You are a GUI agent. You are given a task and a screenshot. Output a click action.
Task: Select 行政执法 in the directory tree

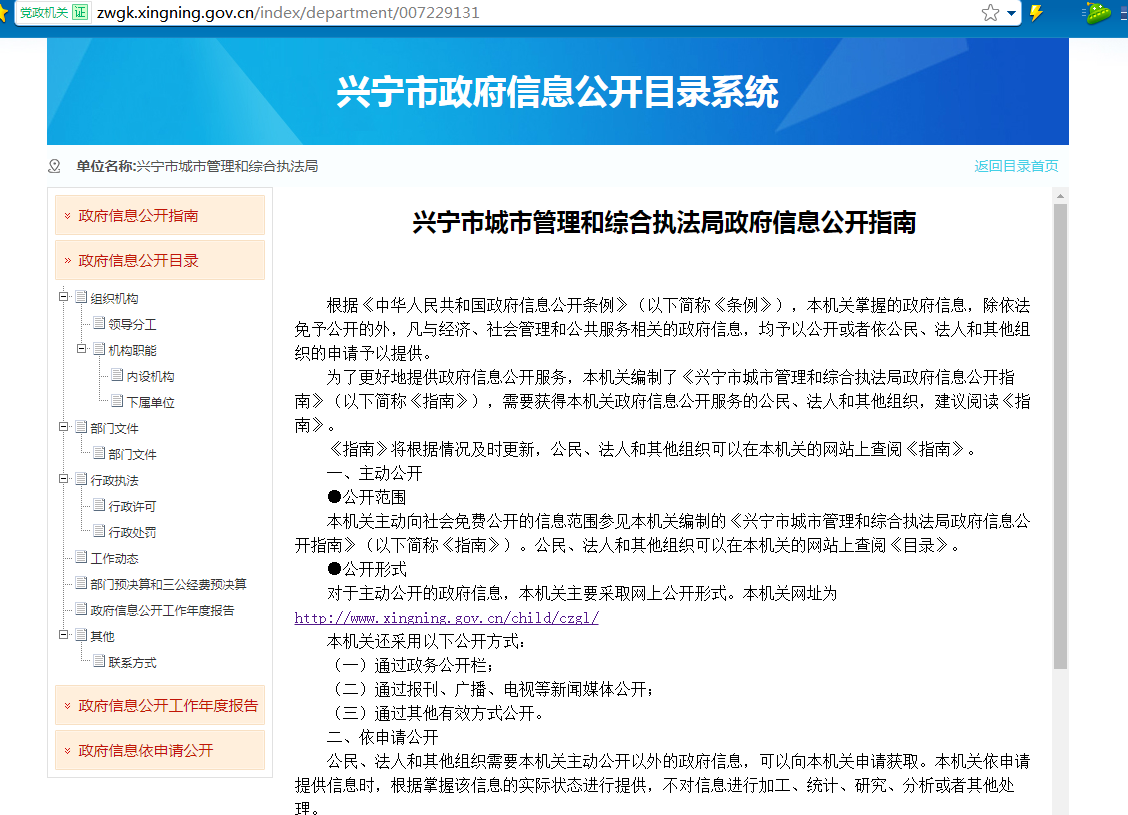[x=114, y=481]
